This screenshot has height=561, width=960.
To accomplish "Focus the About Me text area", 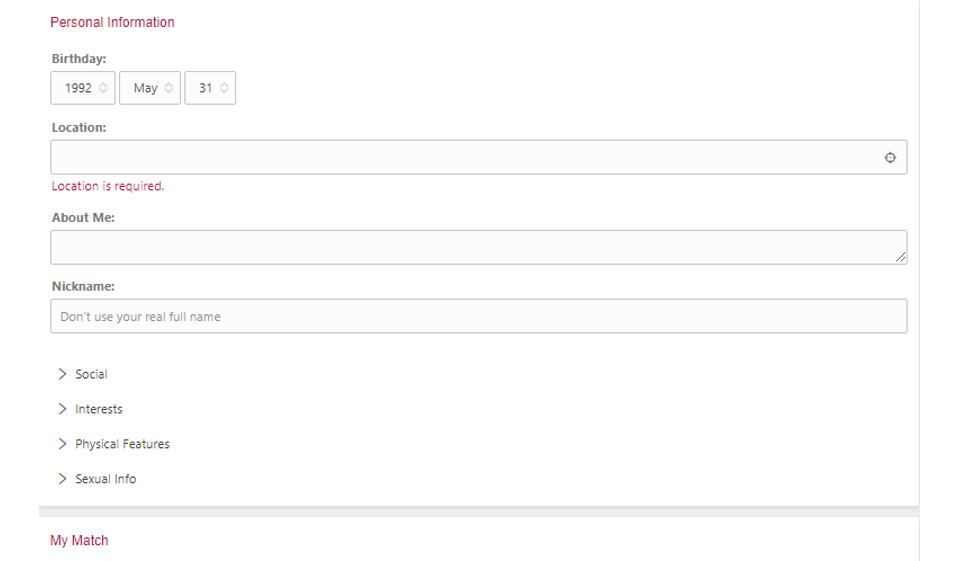I will 470,247.
